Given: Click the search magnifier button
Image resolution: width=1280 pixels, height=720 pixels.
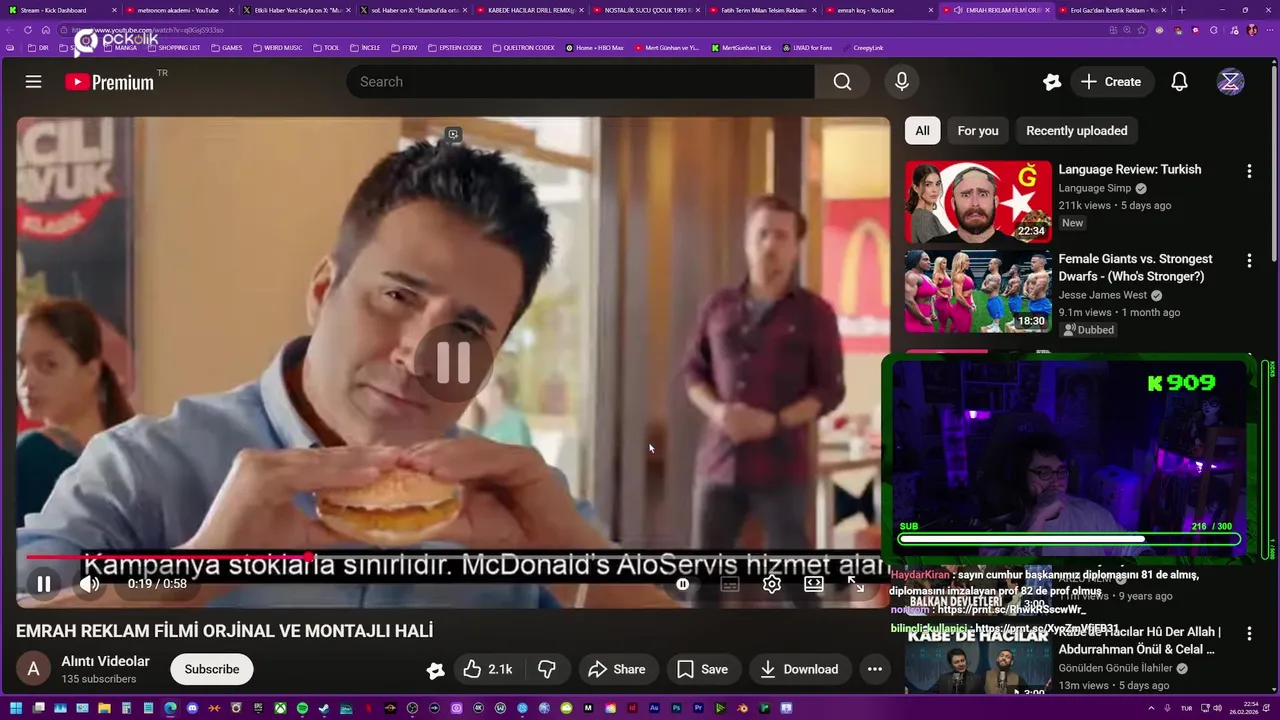Looking at the screenshot, I should click(x=842, y=82).
